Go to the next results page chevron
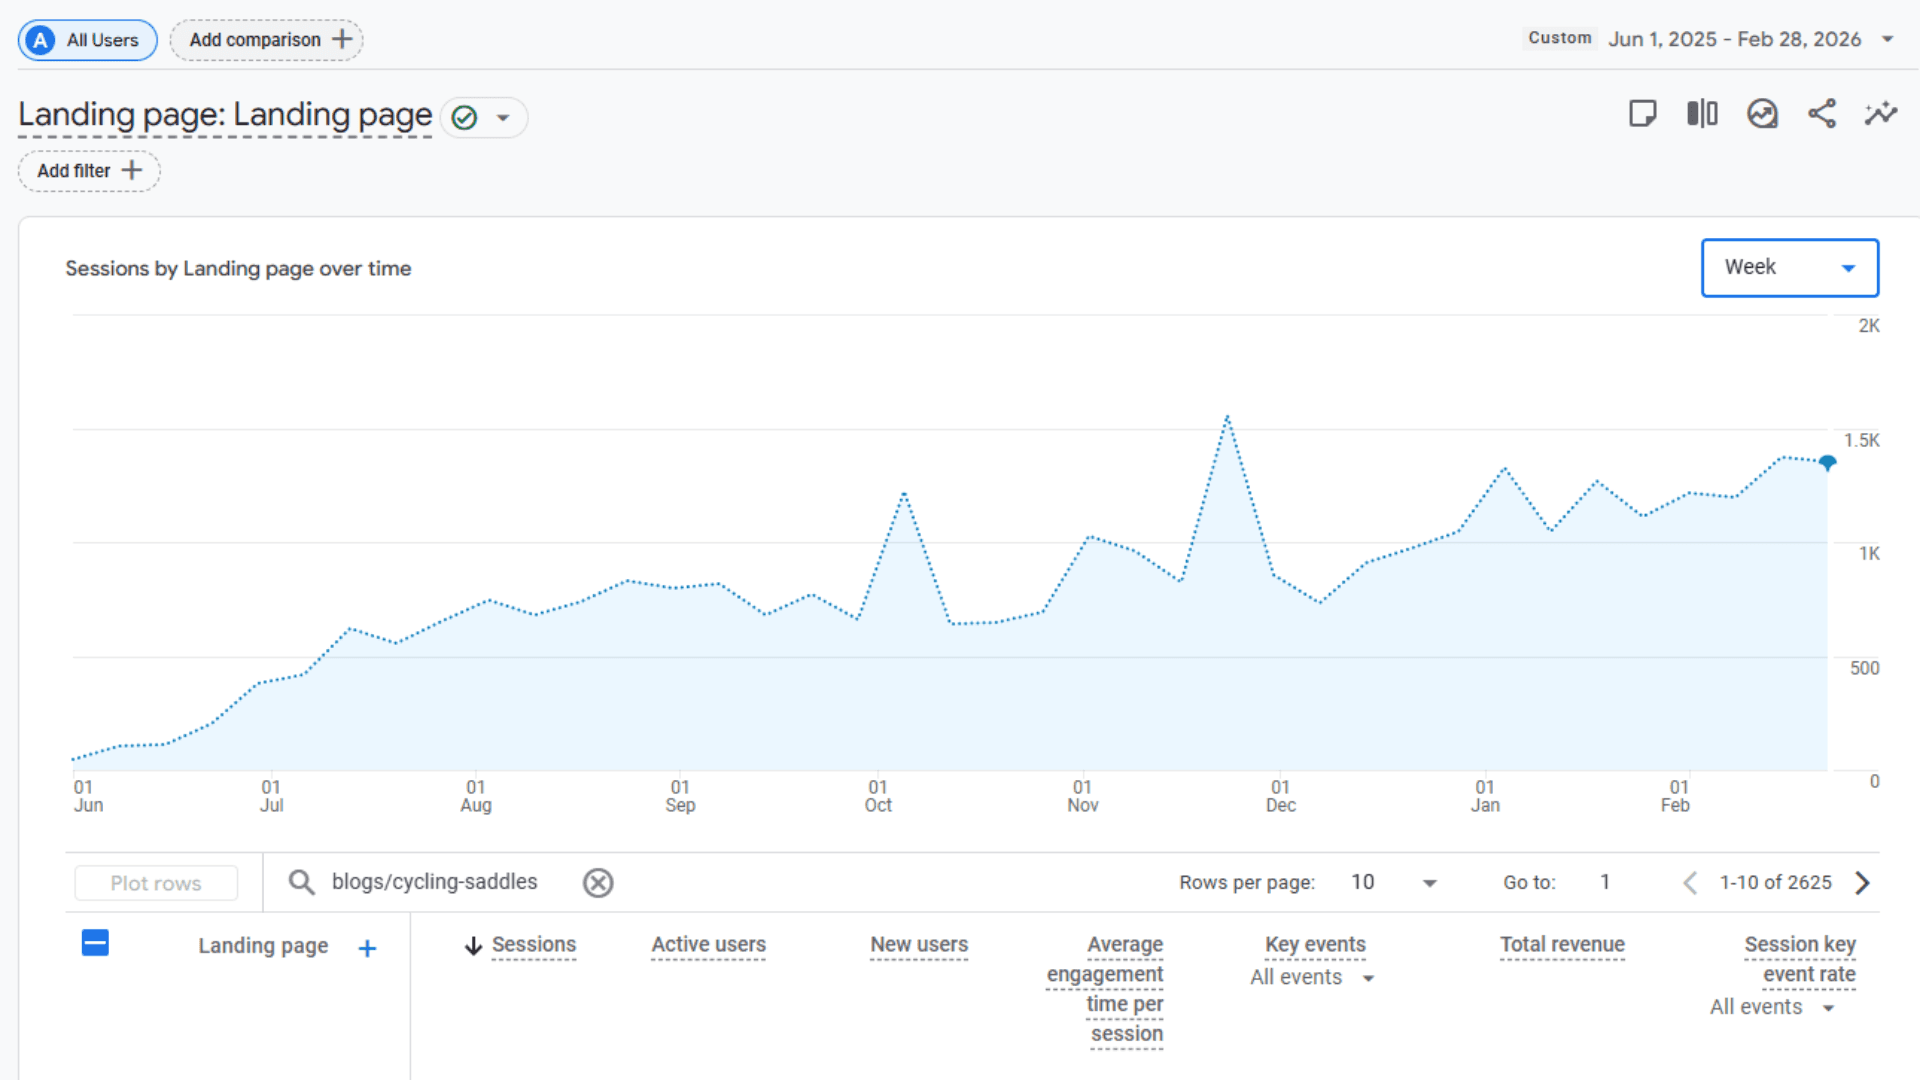The height and width of the screenshot is (1080, 1920). pyautogui.click(x=1862, y=883)
